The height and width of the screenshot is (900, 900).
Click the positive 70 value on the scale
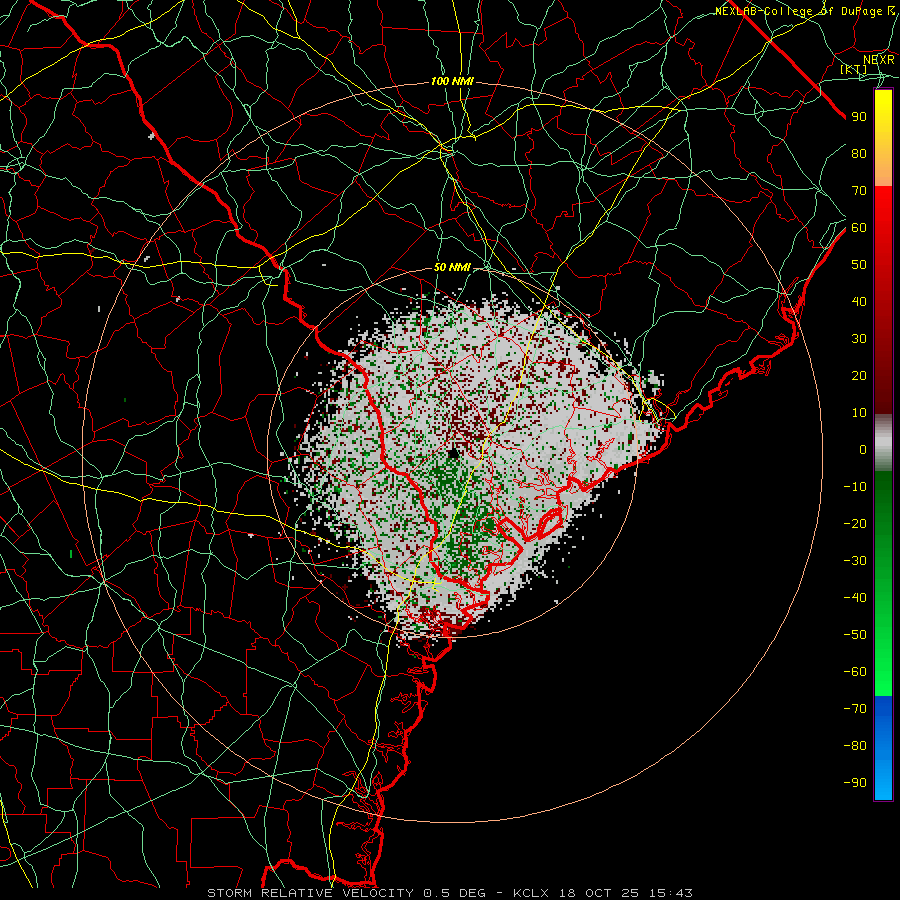click(x=859, y=191)
